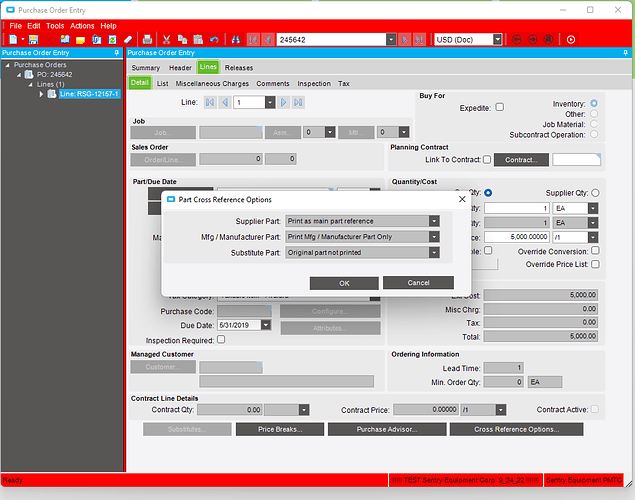Click the Paste clipboard toolbar icon
This screenshot has height=500, width=635.
pos(198,40)
